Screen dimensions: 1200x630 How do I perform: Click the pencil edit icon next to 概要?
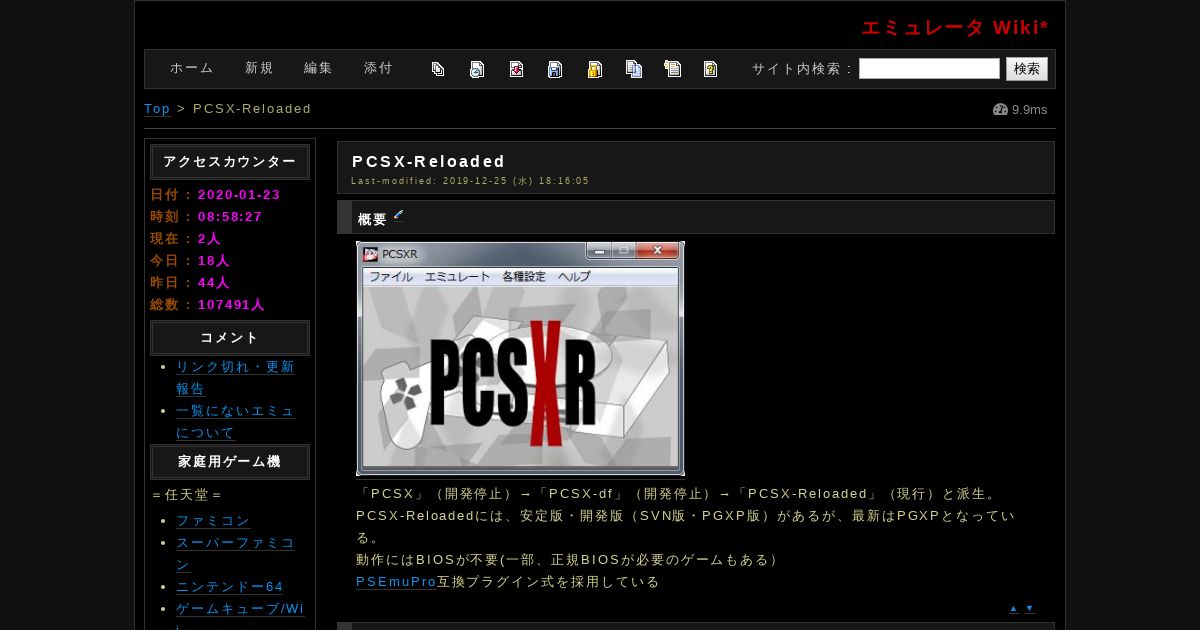(399, 215)
